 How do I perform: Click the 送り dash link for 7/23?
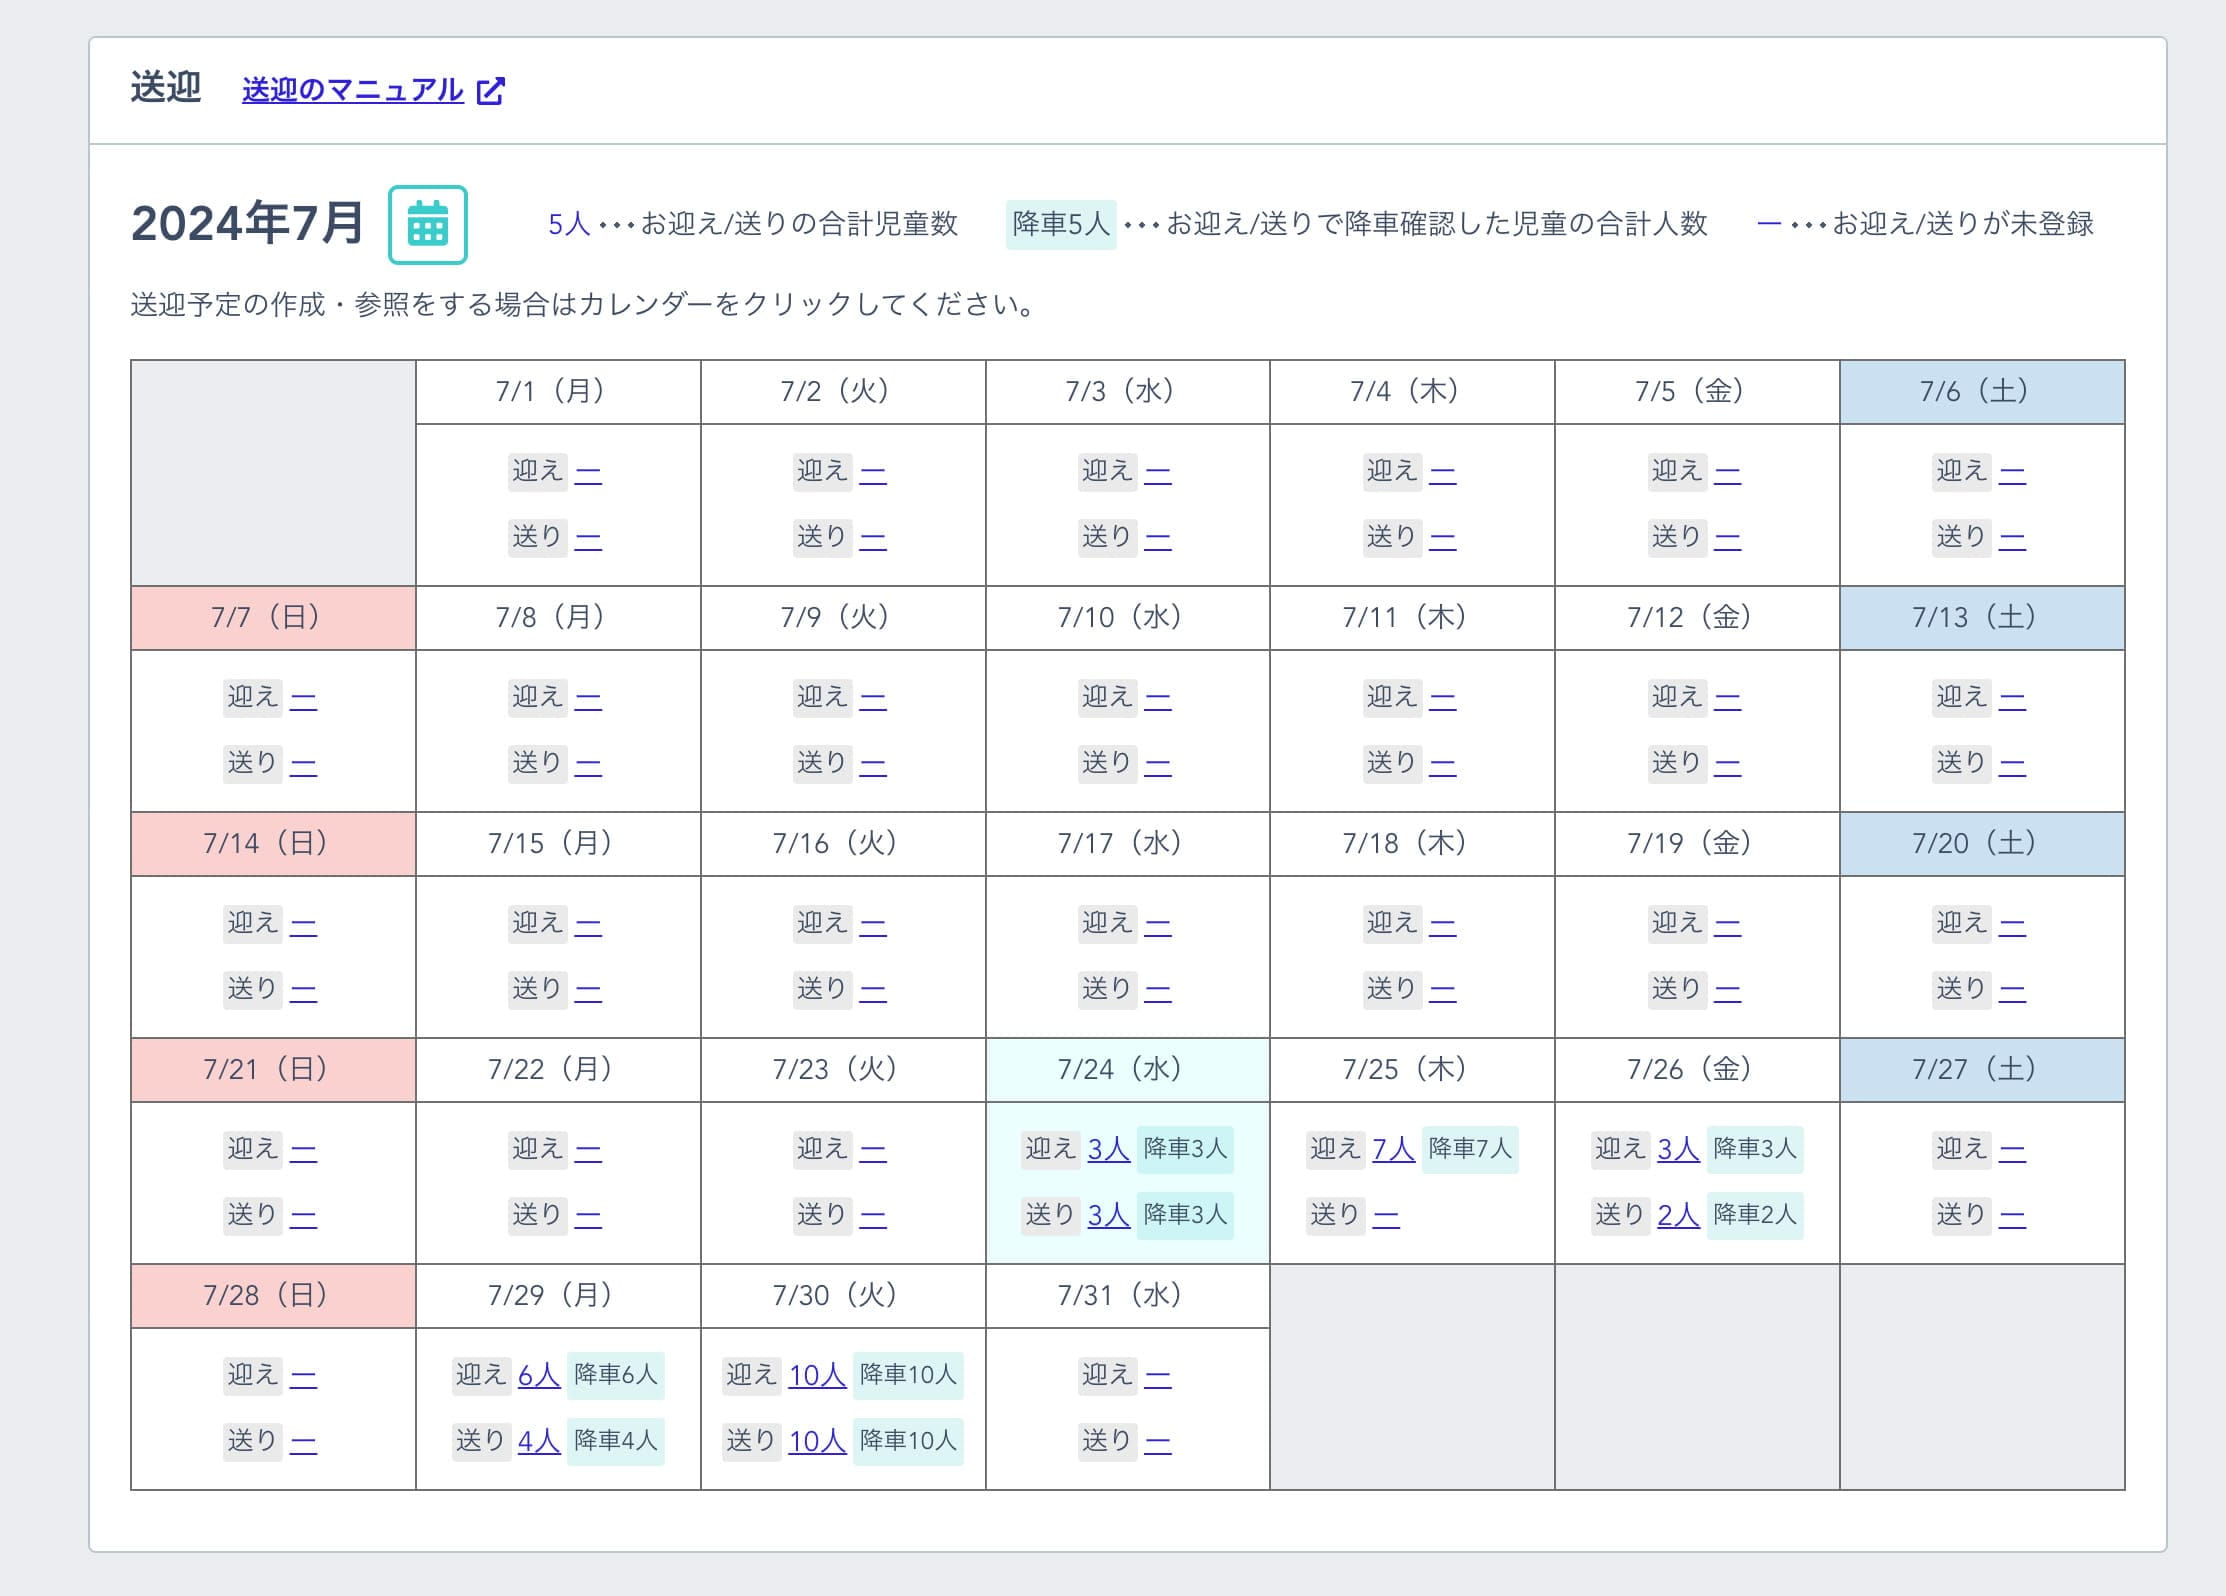pos(873,1216)
